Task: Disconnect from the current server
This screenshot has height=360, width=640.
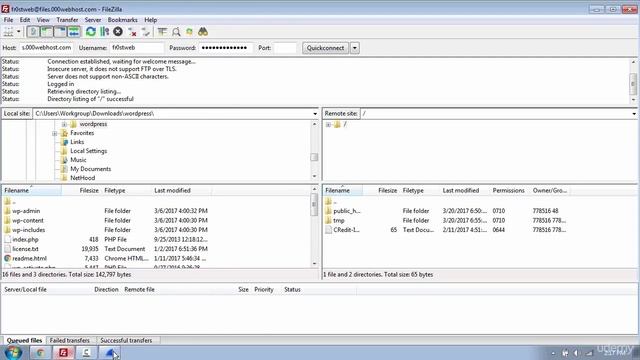Action: coord(132,32)
